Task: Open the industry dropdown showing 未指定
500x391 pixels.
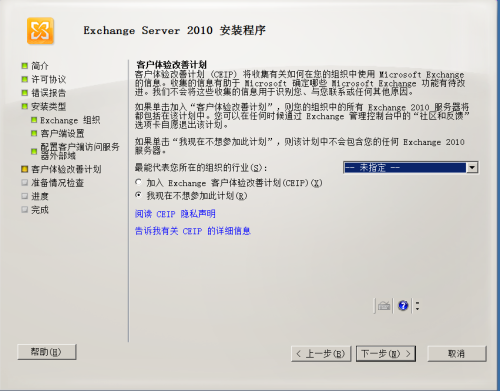Action: coord(411,167)
